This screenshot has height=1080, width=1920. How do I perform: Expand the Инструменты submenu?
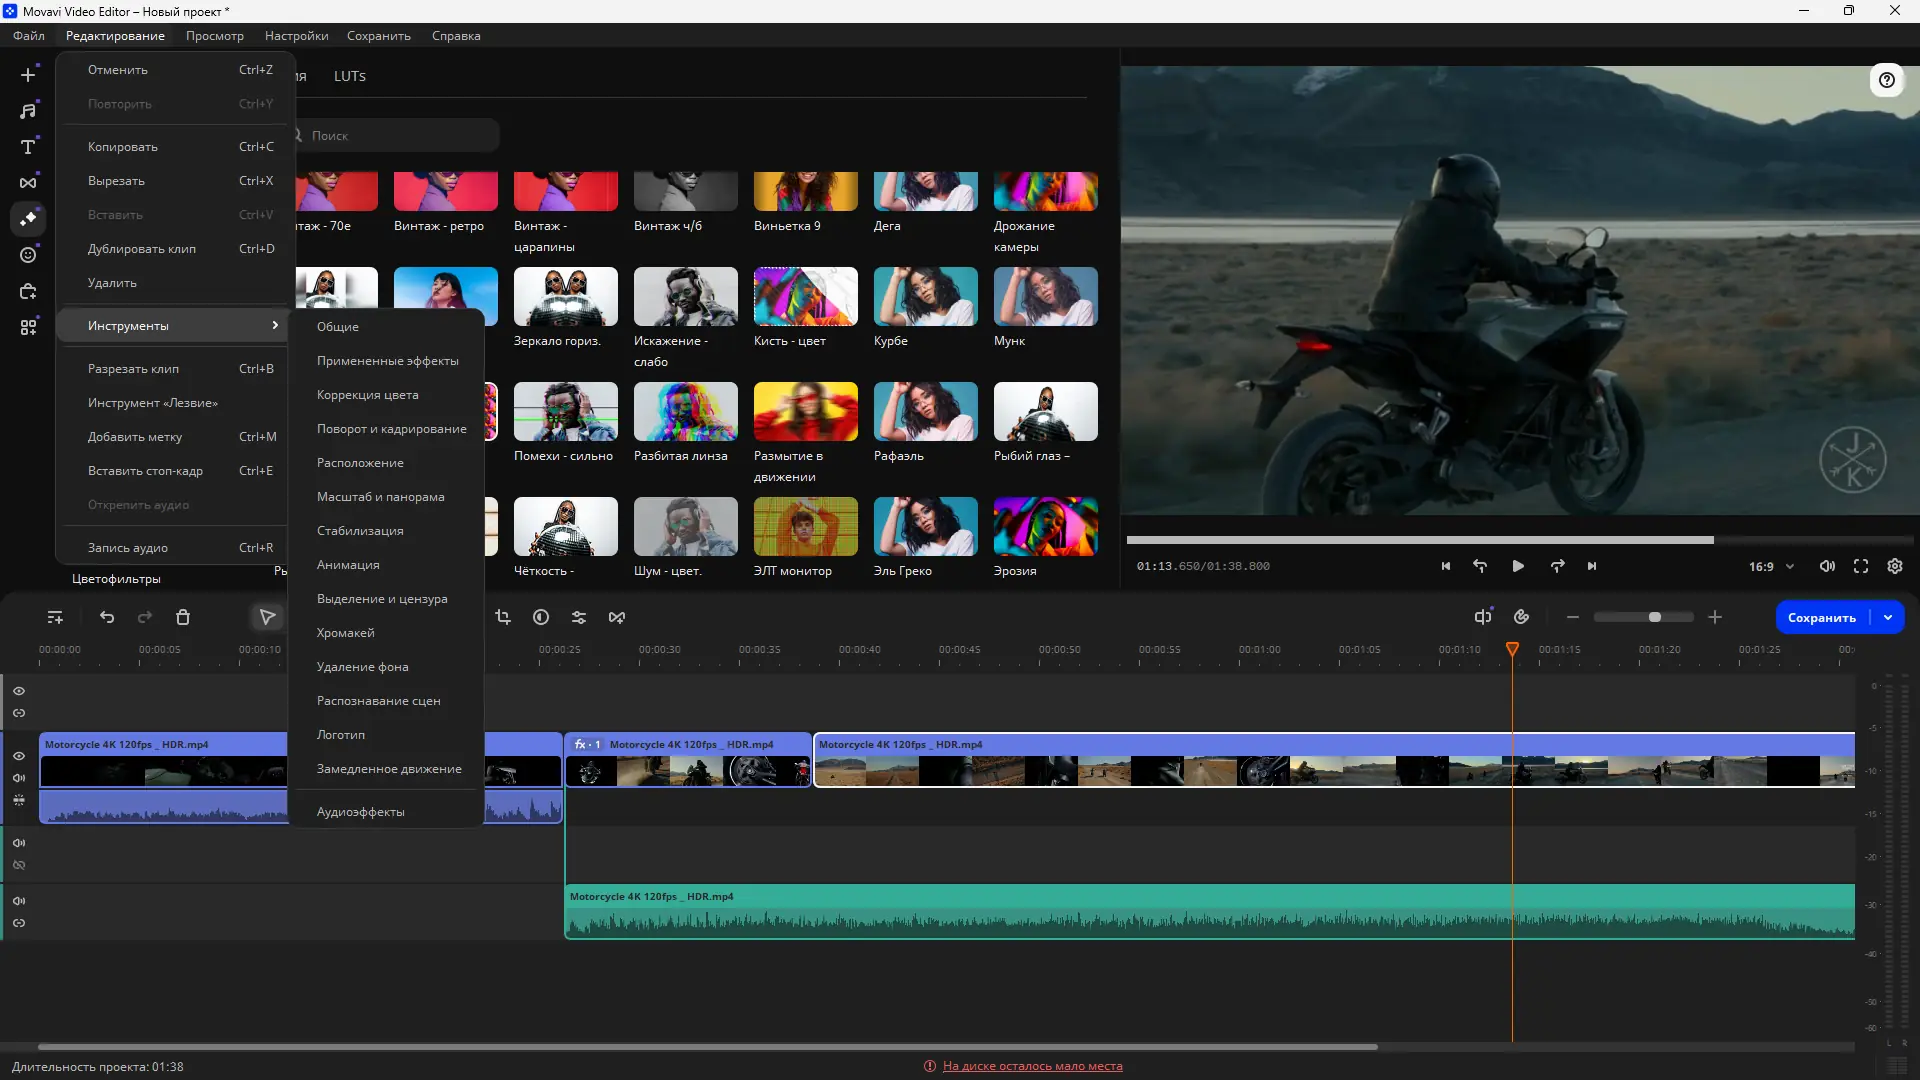[x=172, y=326]
